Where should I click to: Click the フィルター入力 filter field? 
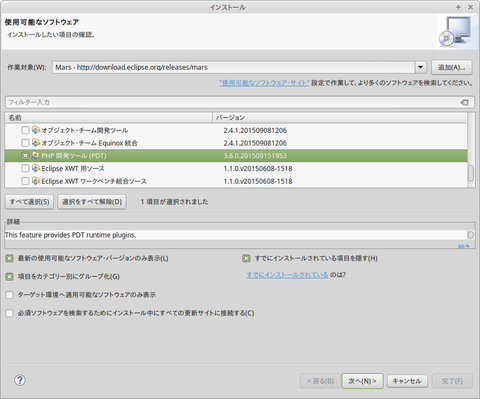pos(233,102)
